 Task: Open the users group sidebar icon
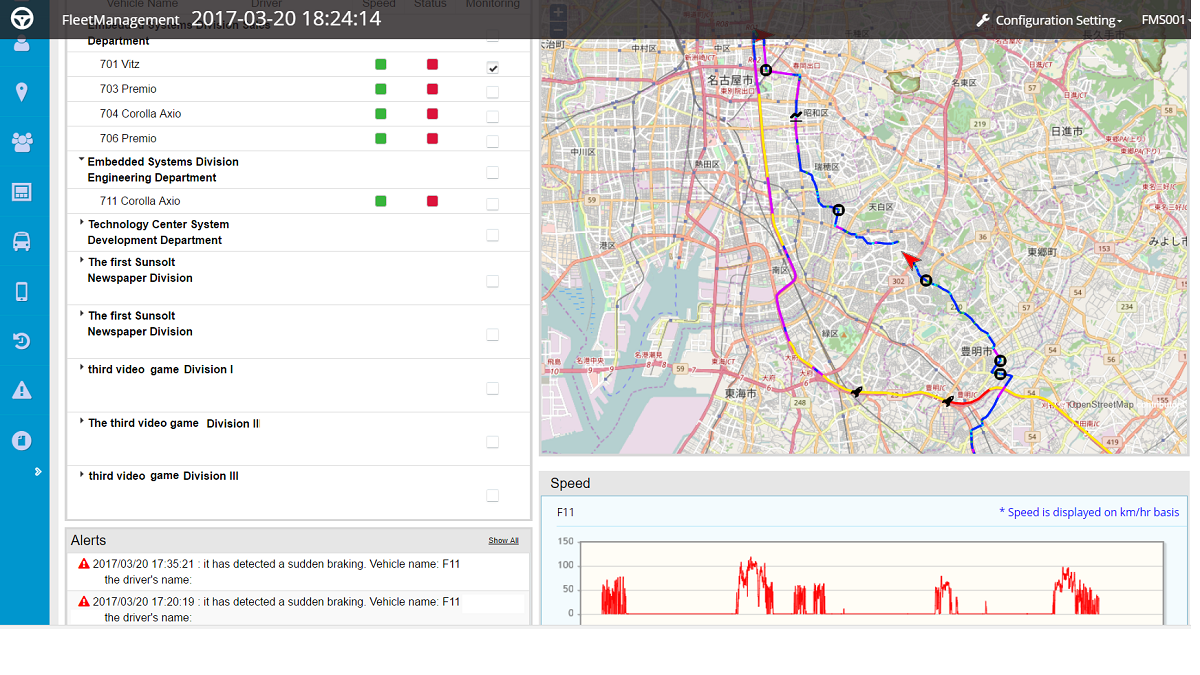tap(21, 142)
